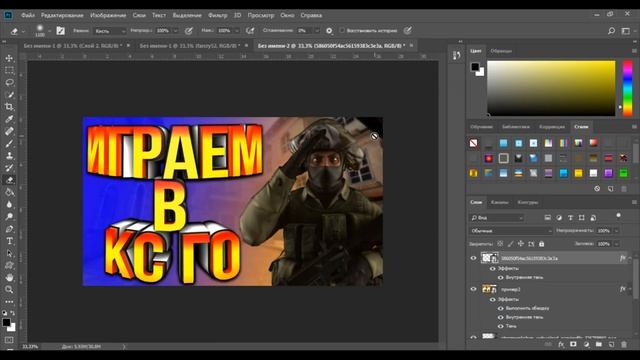This screenshot has width=640, height=360.
Task: Select the Dodge tool
Action: (x=9, y=216)
